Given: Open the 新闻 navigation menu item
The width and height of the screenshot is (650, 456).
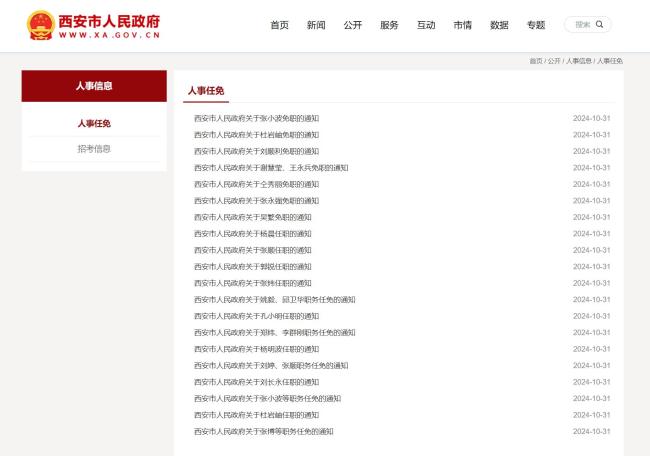Looking at the screenshot, I should [316, 25].
